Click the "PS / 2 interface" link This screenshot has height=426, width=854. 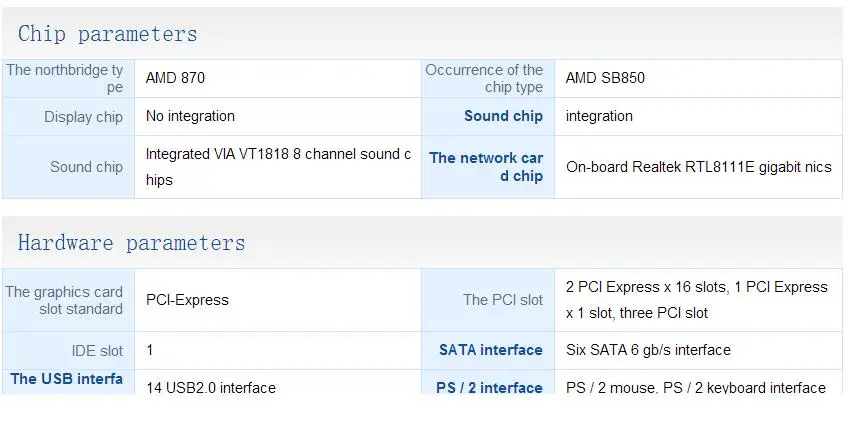(x=489, y=387)
